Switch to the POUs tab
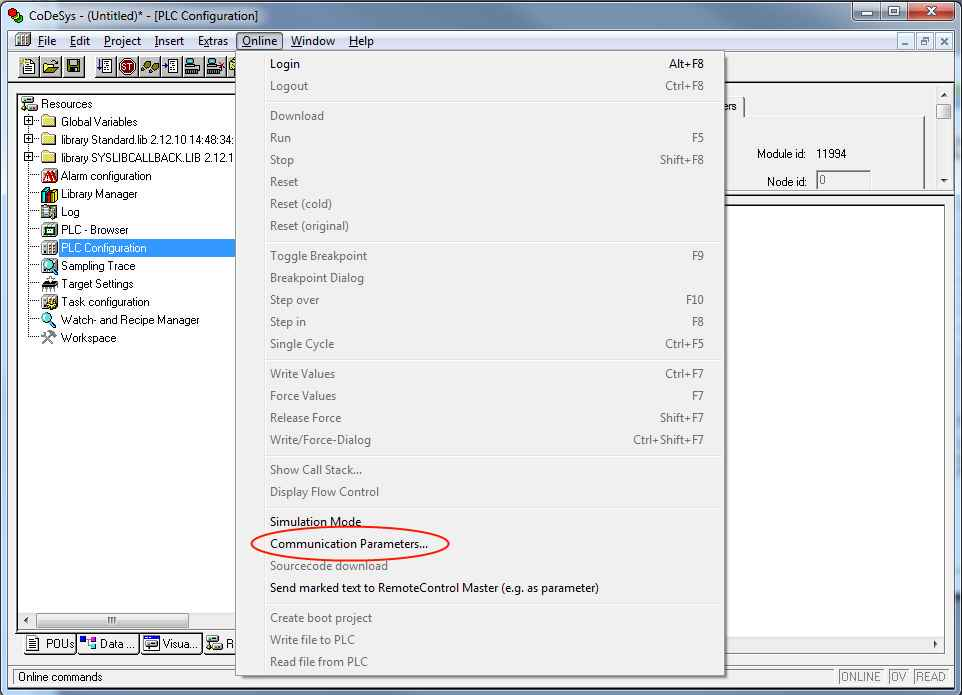Image resolution: width=962 pixels, height=695 pixels. [51, 643]
